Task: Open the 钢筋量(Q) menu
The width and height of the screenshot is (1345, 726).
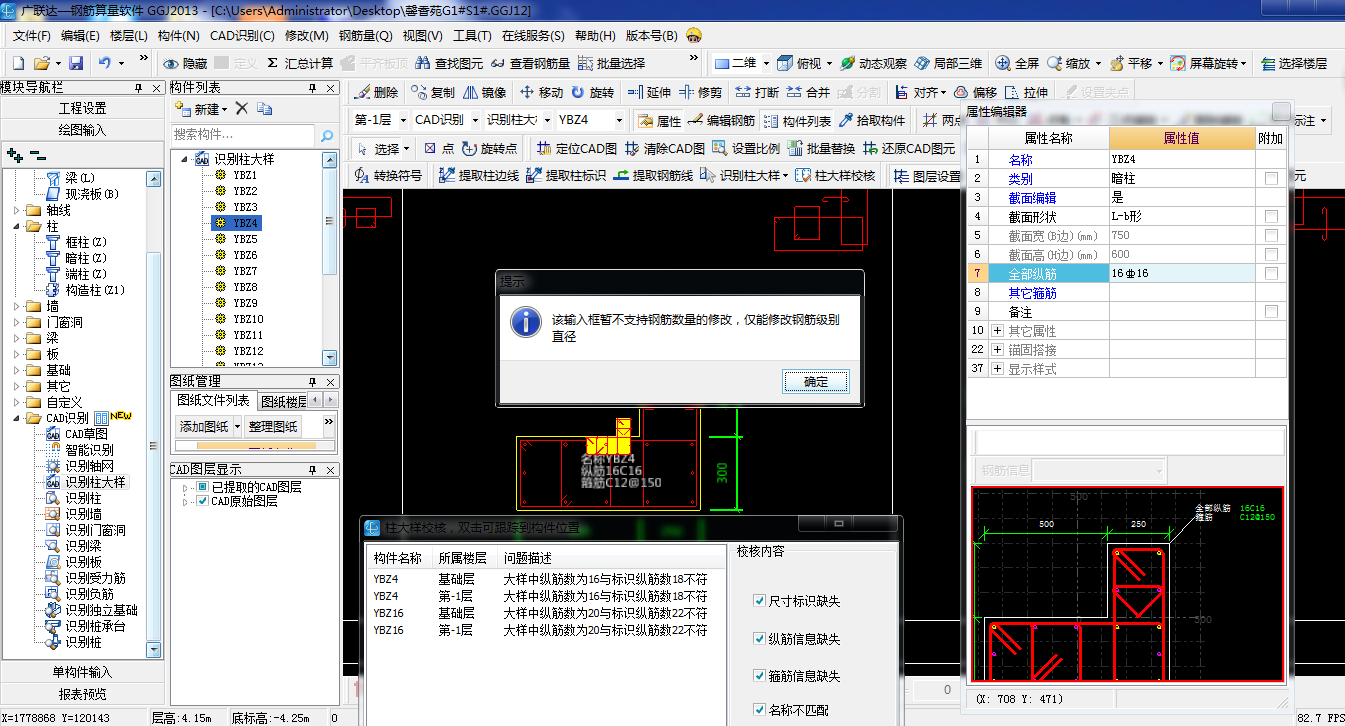Action: pos(366,36)
